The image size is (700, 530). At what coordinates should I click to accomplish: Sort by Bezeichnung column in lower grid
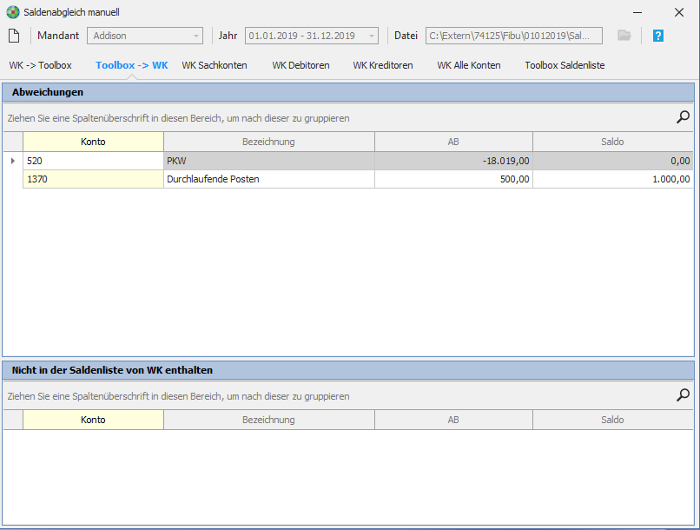coord(269,420)
